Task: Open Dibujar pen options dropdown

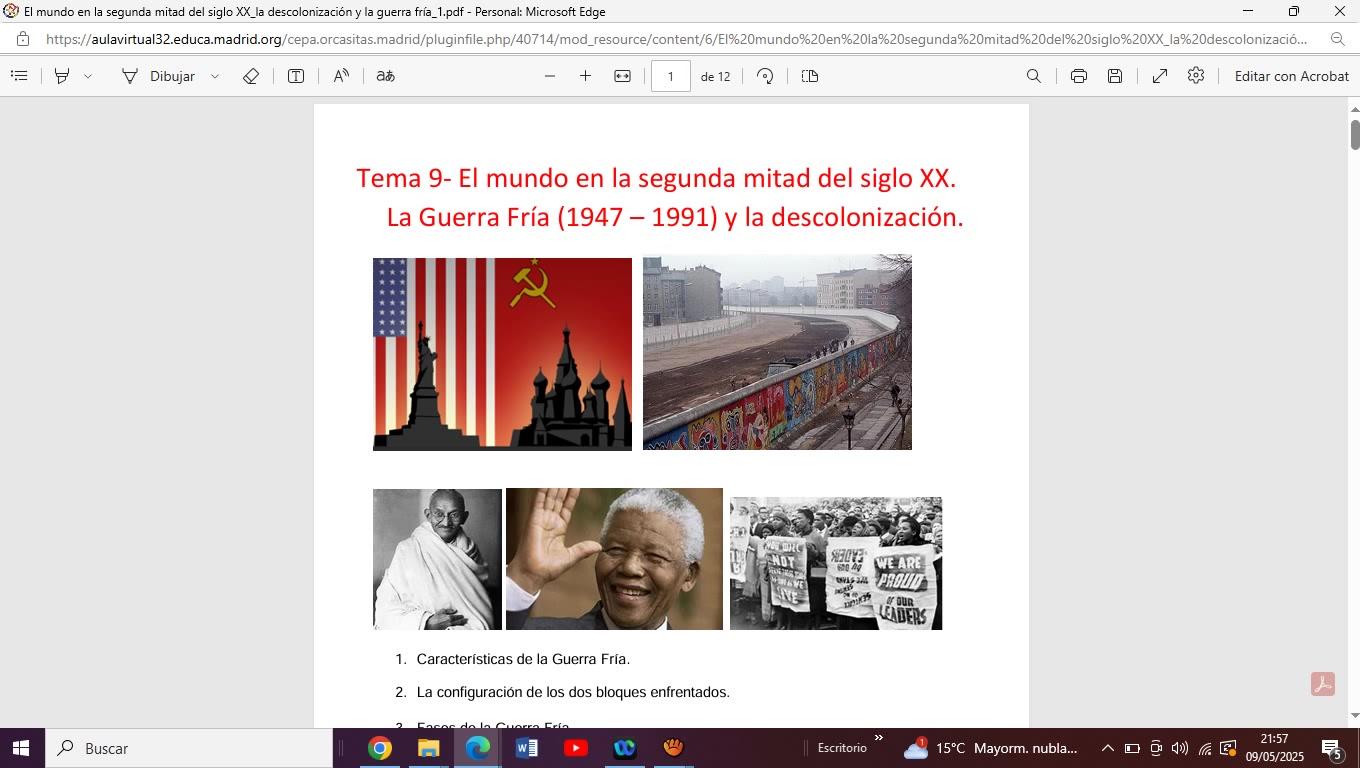Action: [214, 76]
